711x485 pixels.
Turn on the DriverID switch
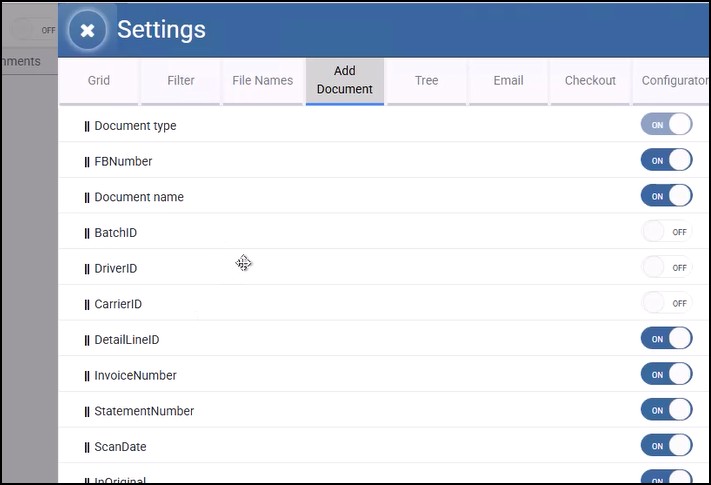666,268
